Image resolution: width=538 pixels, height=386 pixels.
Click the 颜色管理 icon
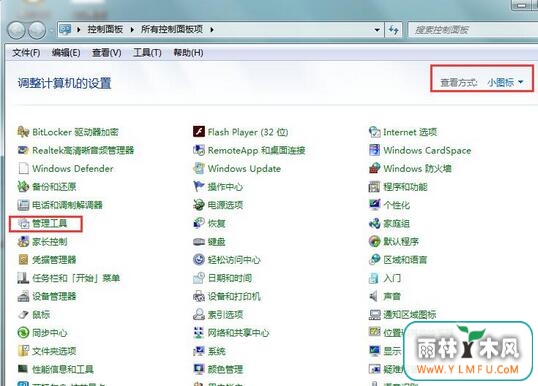(x=199, y=369)
